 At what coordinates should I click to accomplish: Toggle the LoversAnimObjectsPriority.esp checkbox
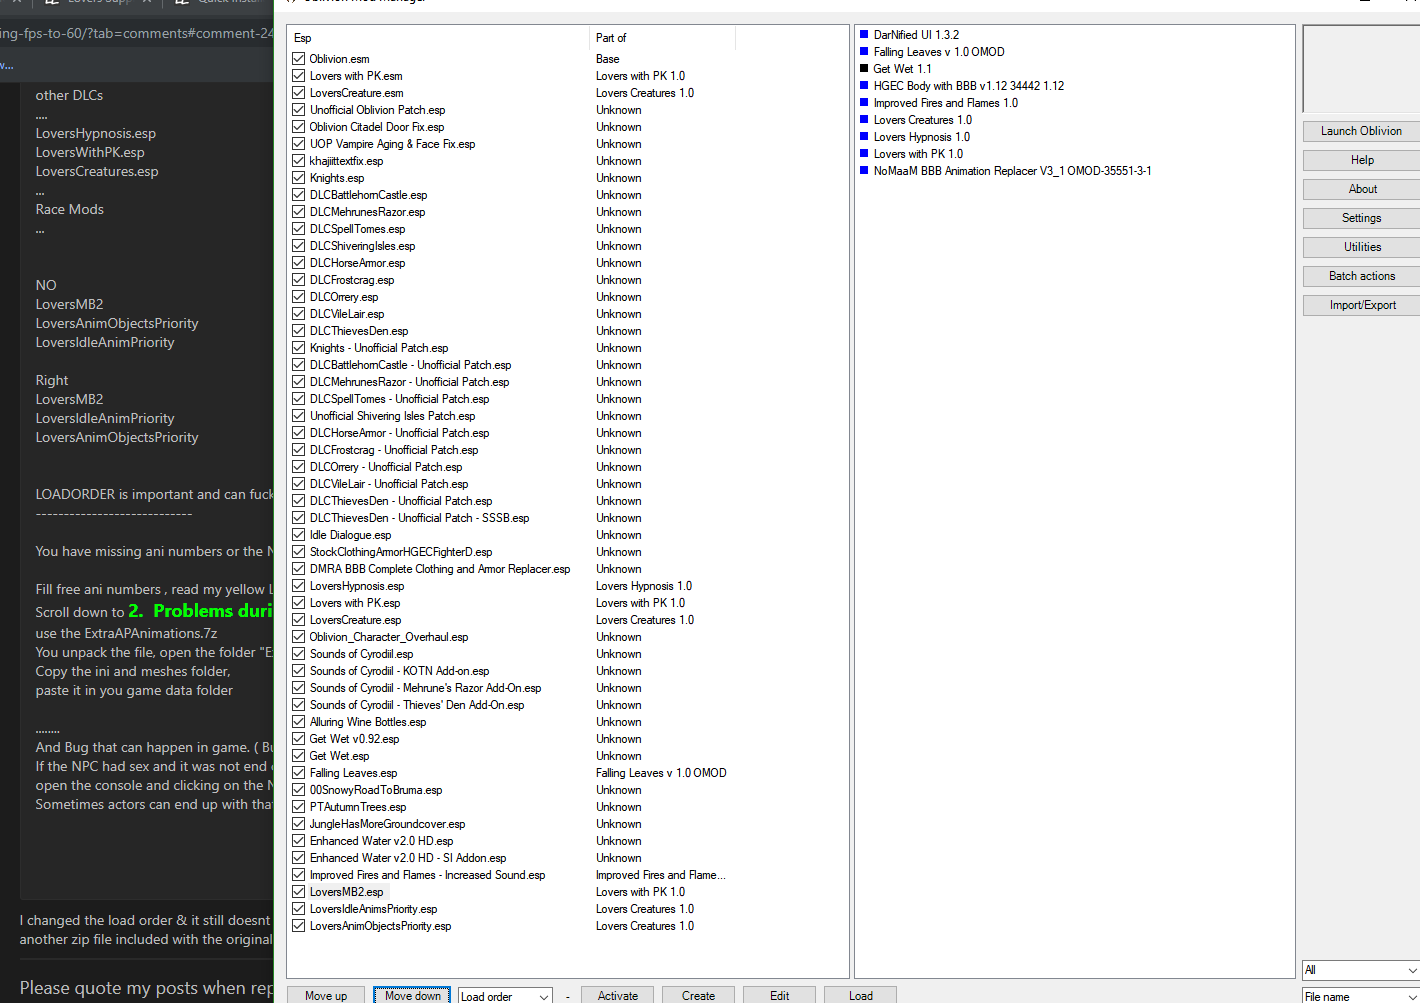click(299, 926)
